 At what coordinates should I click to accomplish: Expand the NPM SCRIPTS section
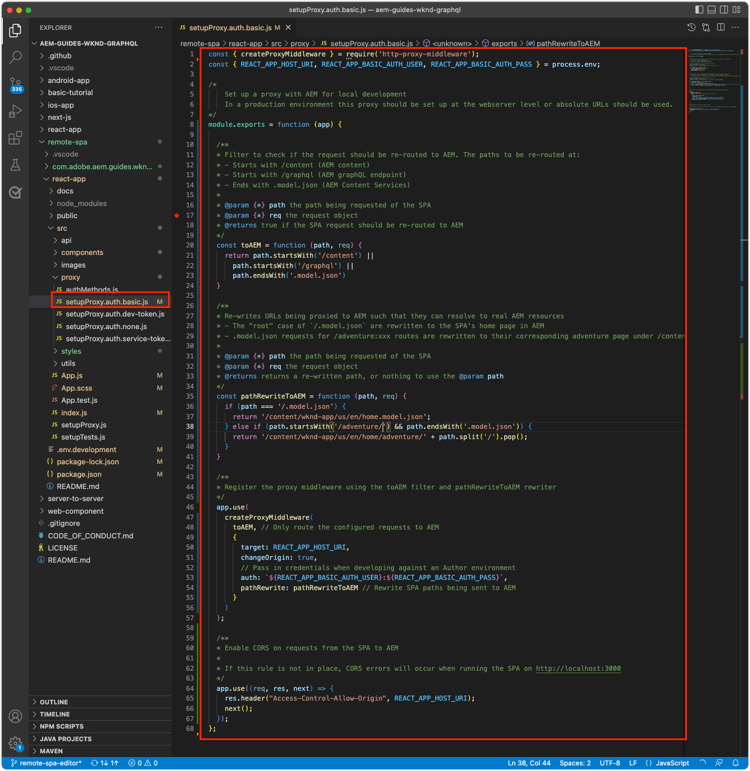pos(61,727)
